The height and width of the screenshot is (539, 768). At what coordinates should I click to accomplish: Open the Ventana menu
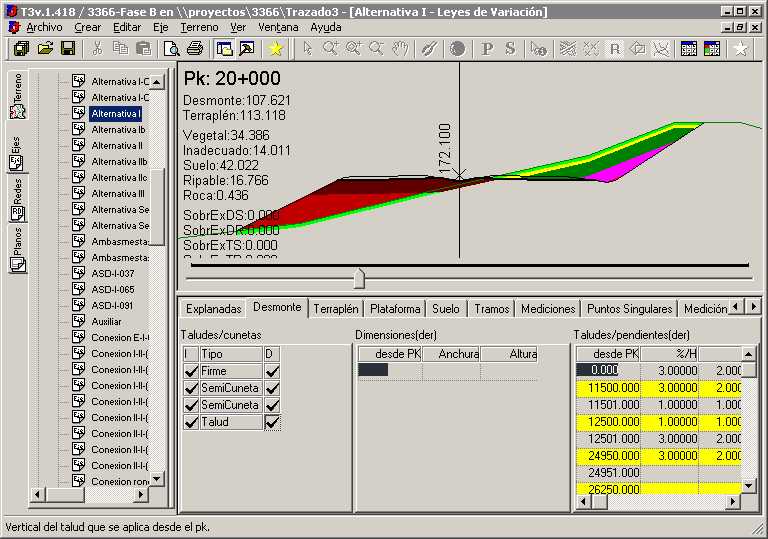[x=278, y=27]
